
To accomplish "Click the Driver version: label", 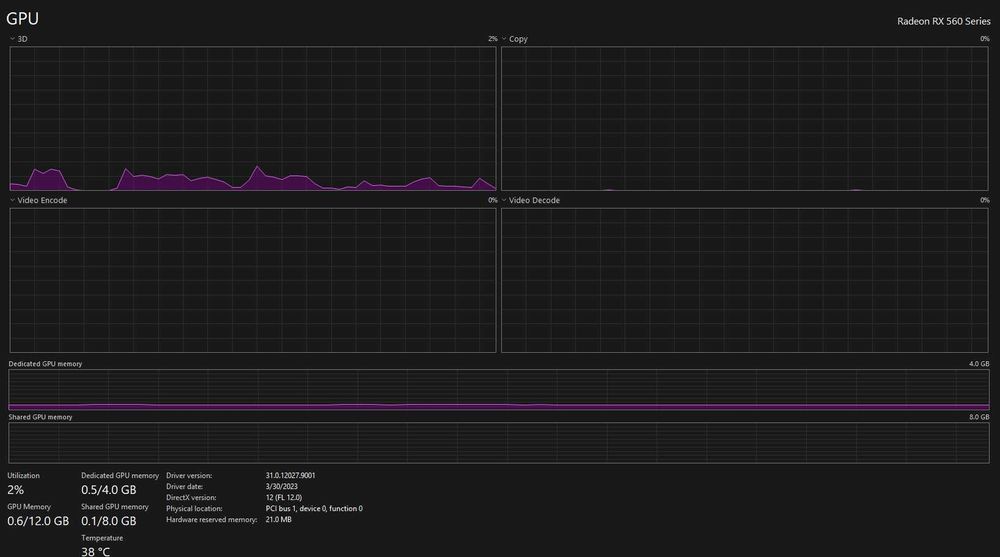I will 189,475.
